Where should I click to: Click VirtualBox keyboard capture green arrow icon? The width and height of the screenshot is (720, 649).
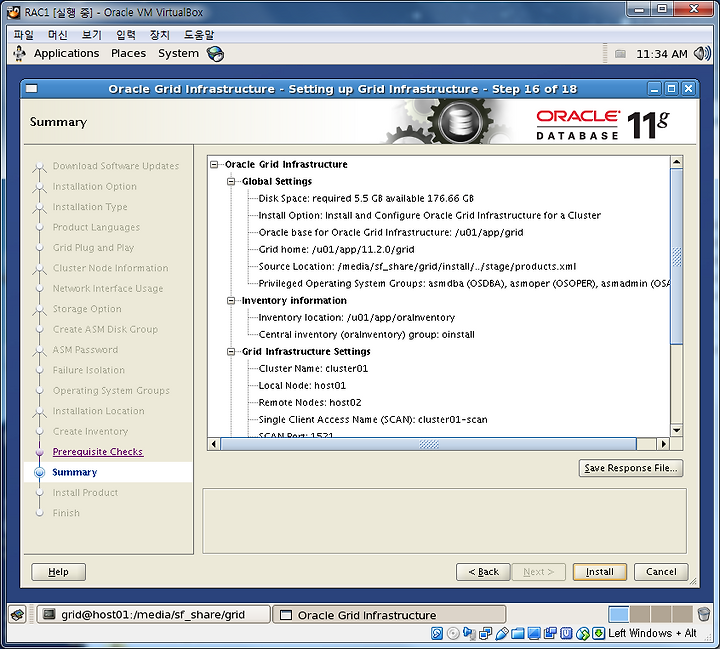598,633
